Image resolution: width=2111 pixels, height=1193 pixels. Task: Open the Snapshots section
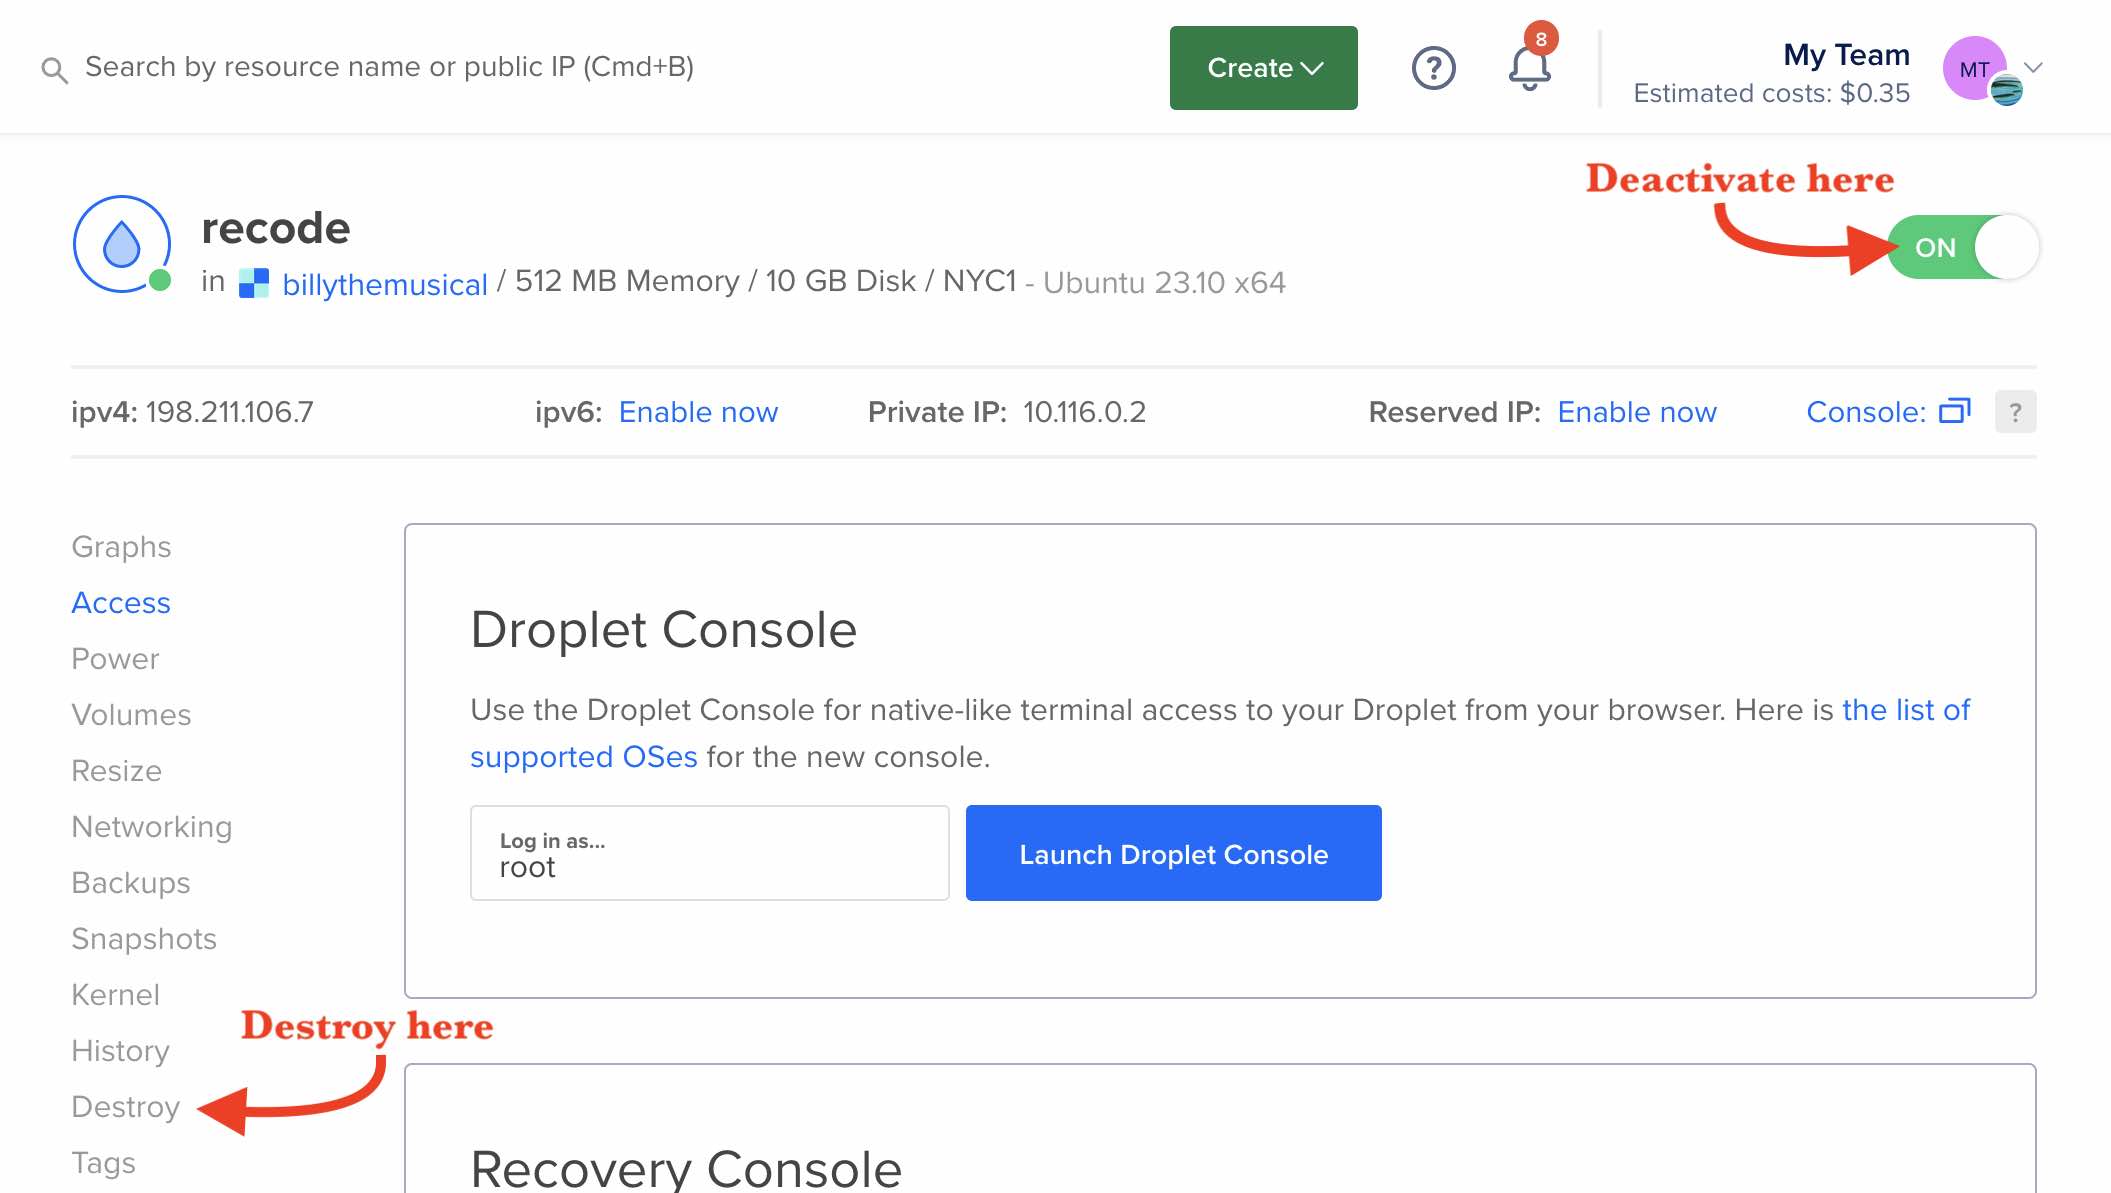(x=144, y=939)
